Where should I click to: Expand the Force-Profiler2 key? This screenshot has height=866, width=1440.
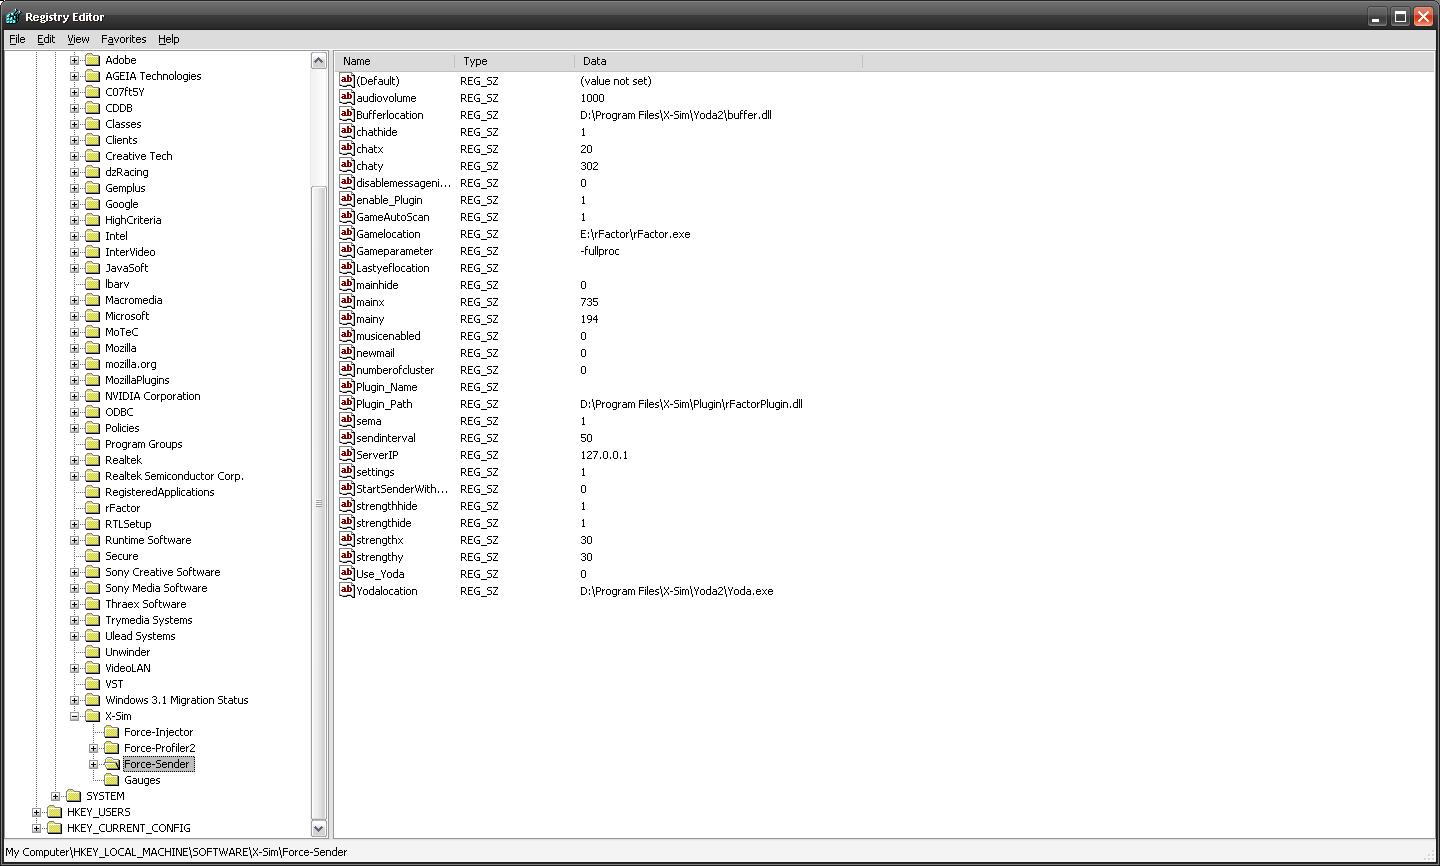coord(93,748)
